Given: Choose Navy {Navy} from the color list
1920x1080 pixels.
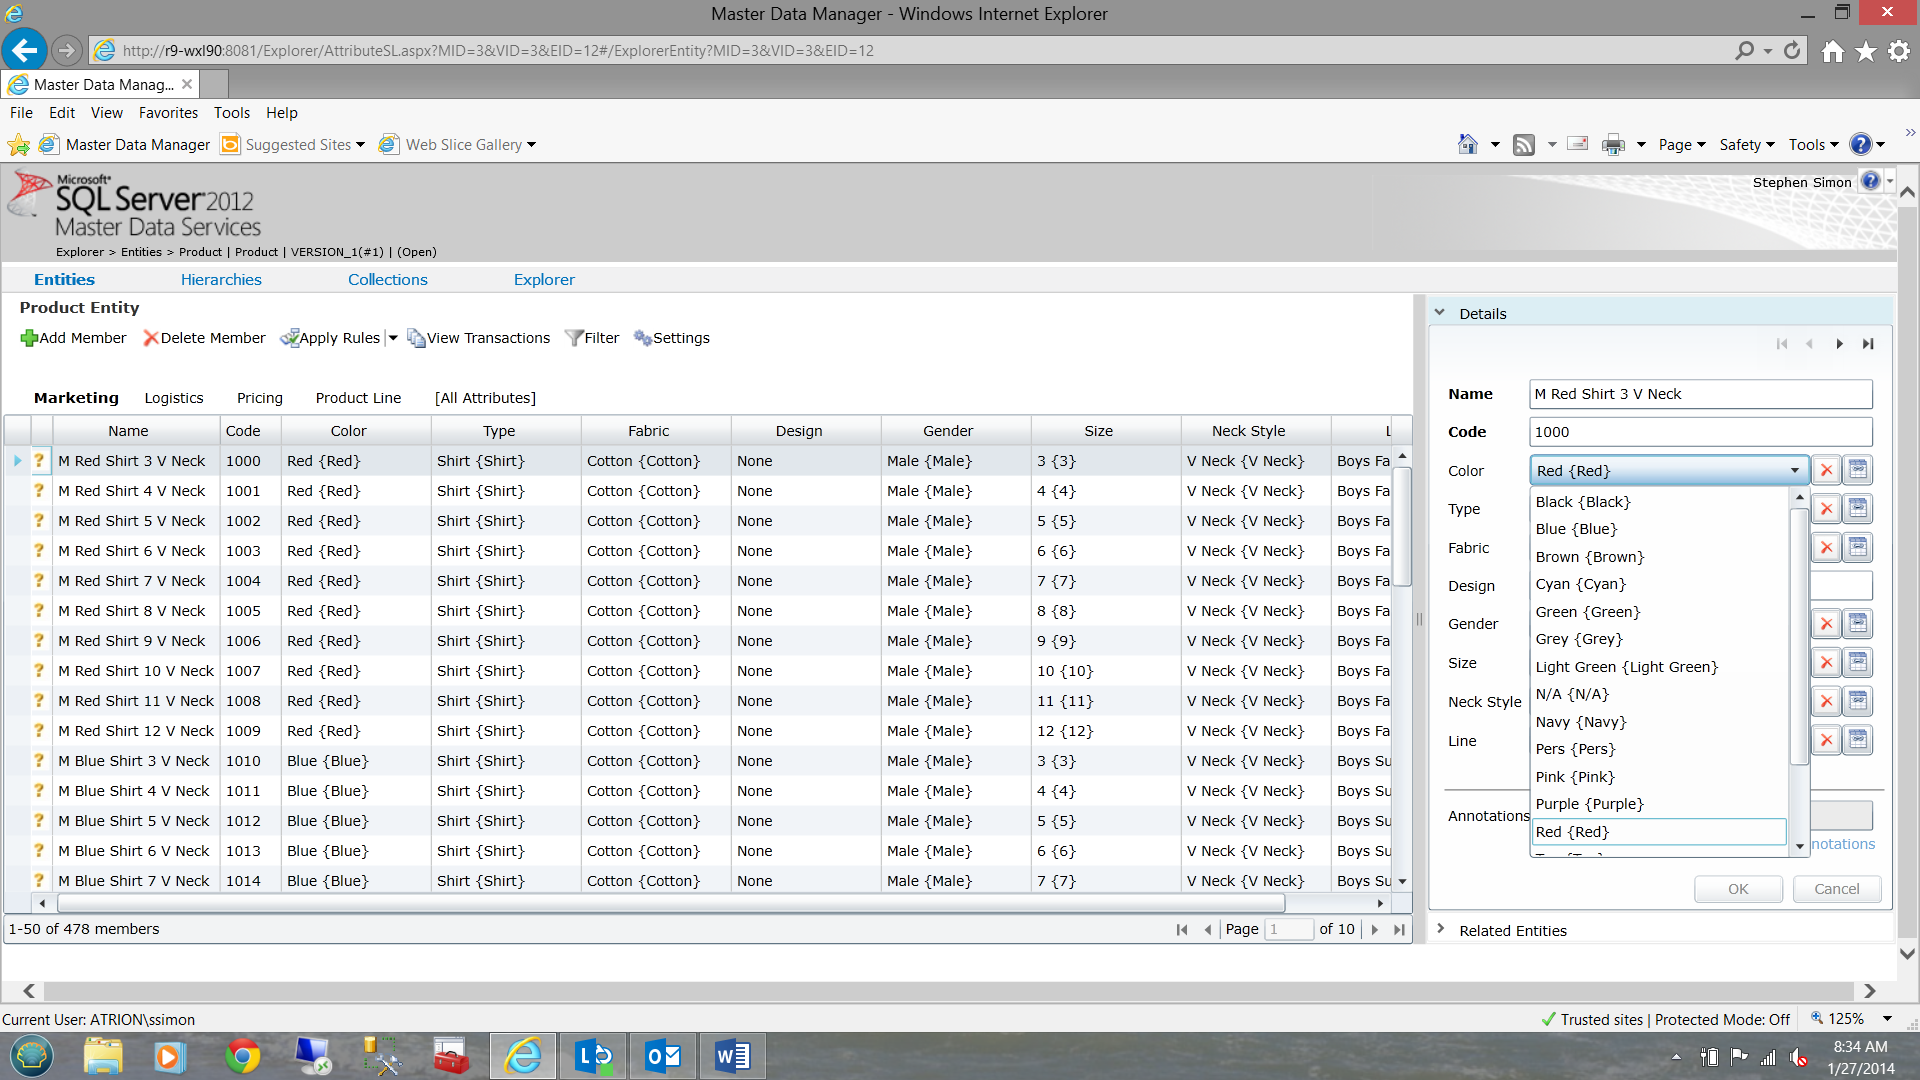Looking at the screenshot, I should tap(1580, 722).
